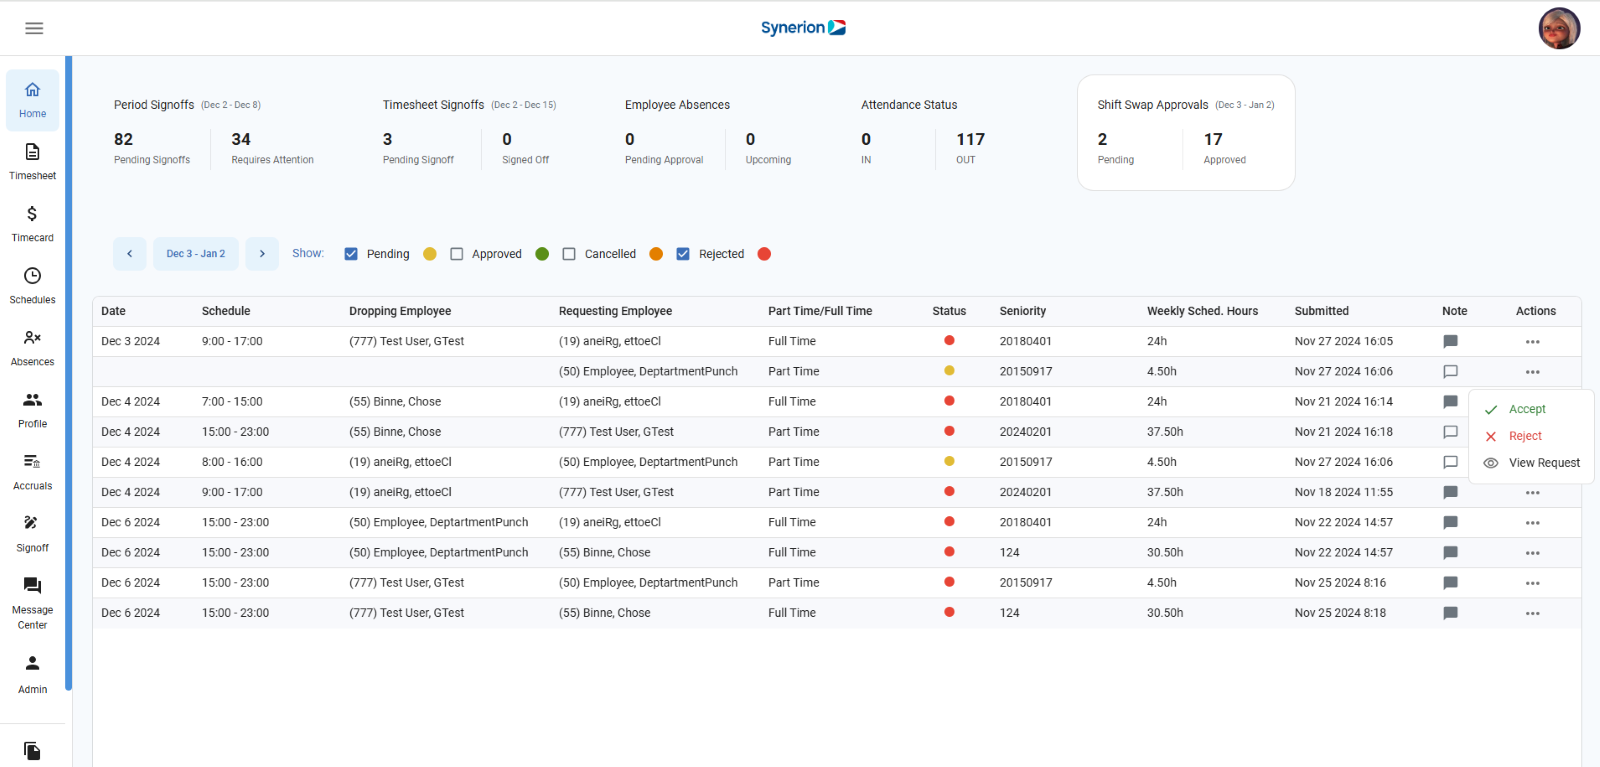1600x767 pixels.
Task: Open the user profile avatar
Action: coord(1559,28)
